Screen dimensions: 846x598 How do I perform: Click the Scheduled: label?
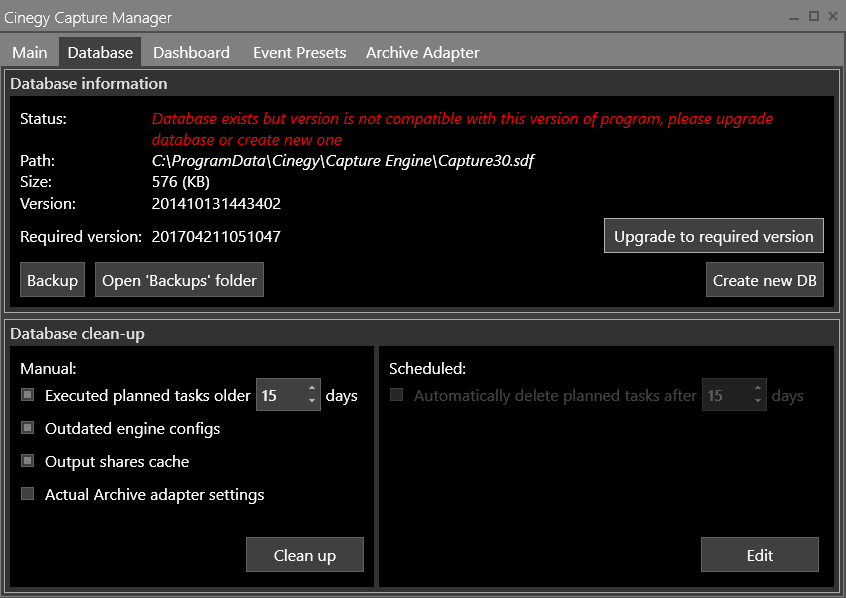coord(427,369)
